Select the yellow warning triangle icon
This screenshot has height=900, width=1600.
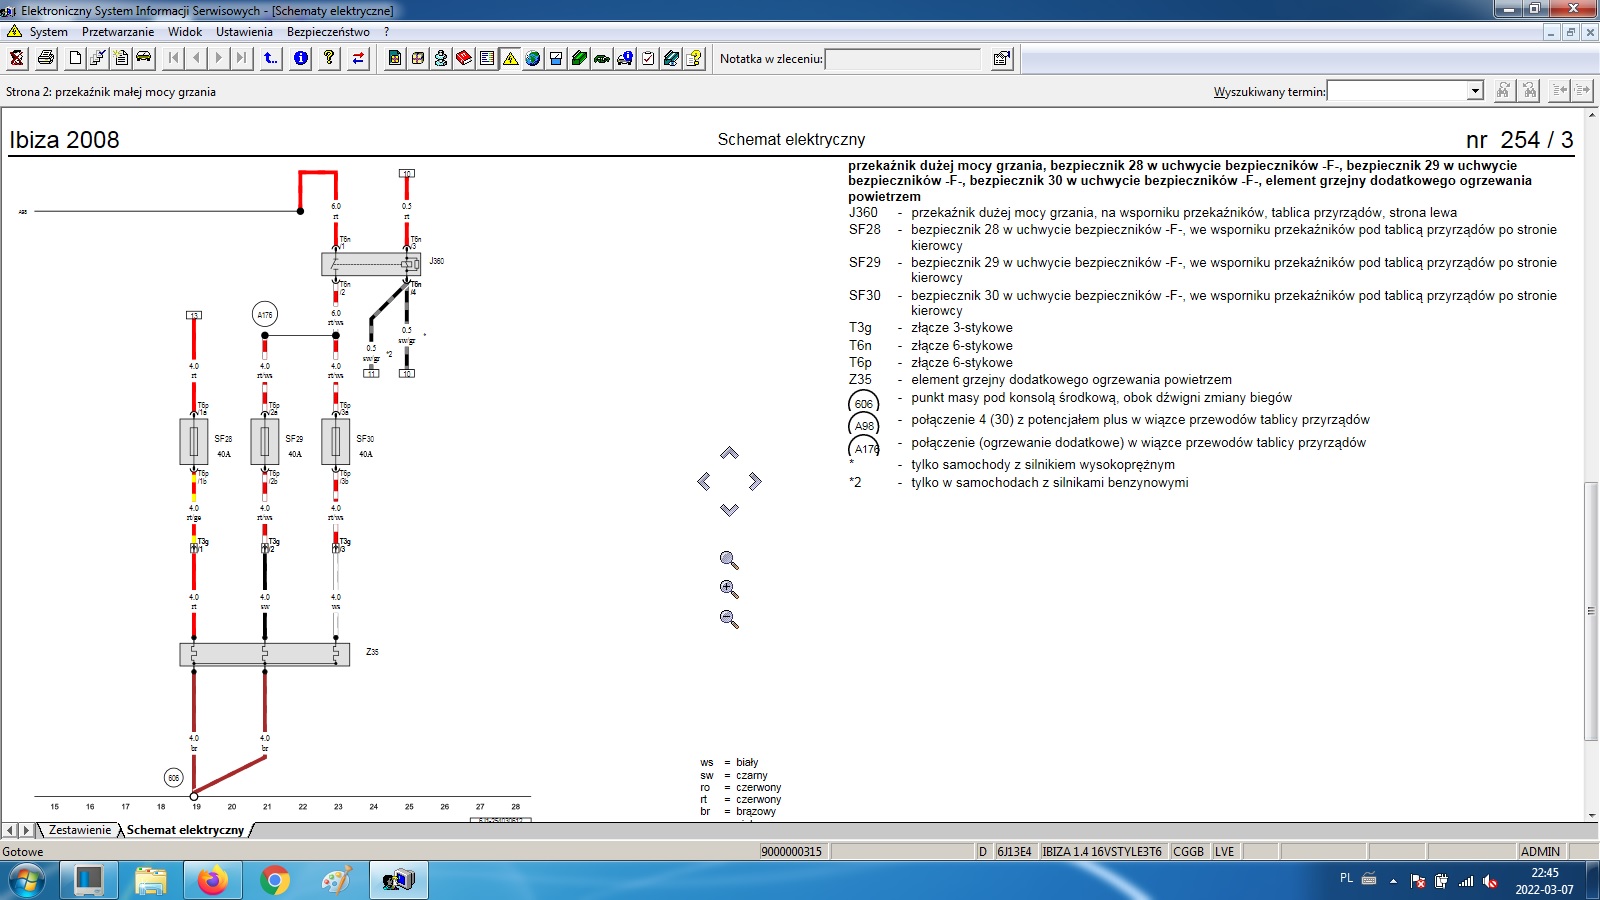click(x=510, y=58)
